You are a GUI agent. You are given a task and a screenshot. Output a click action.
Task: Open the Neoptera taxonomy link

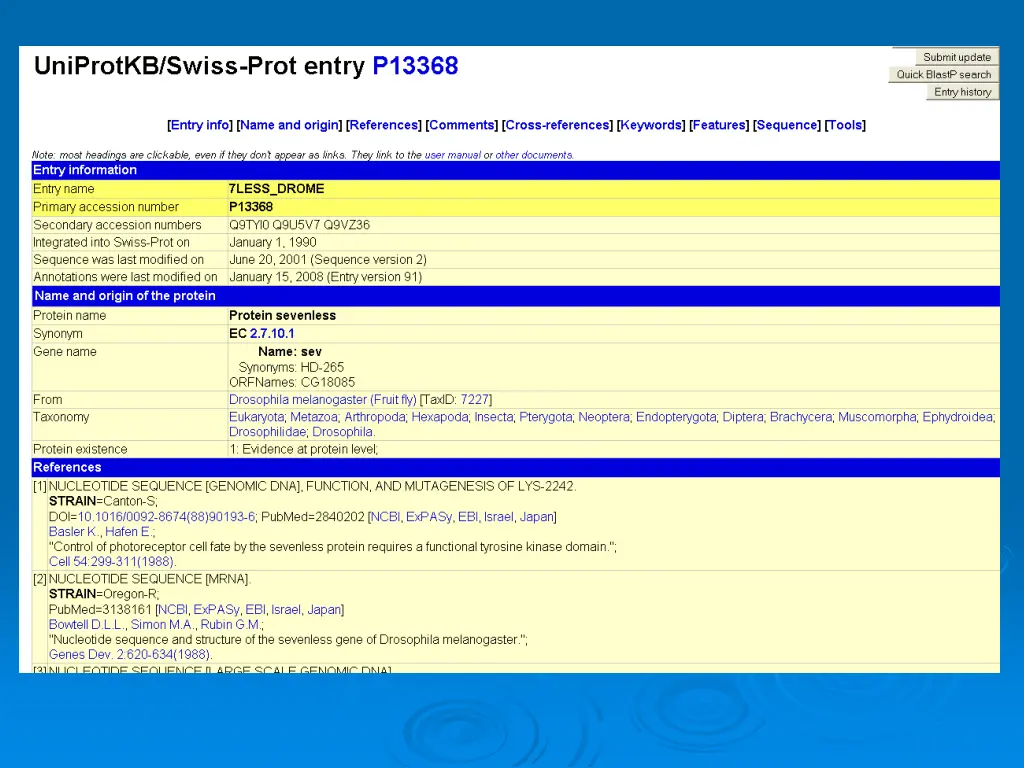[x=604, y=417]
